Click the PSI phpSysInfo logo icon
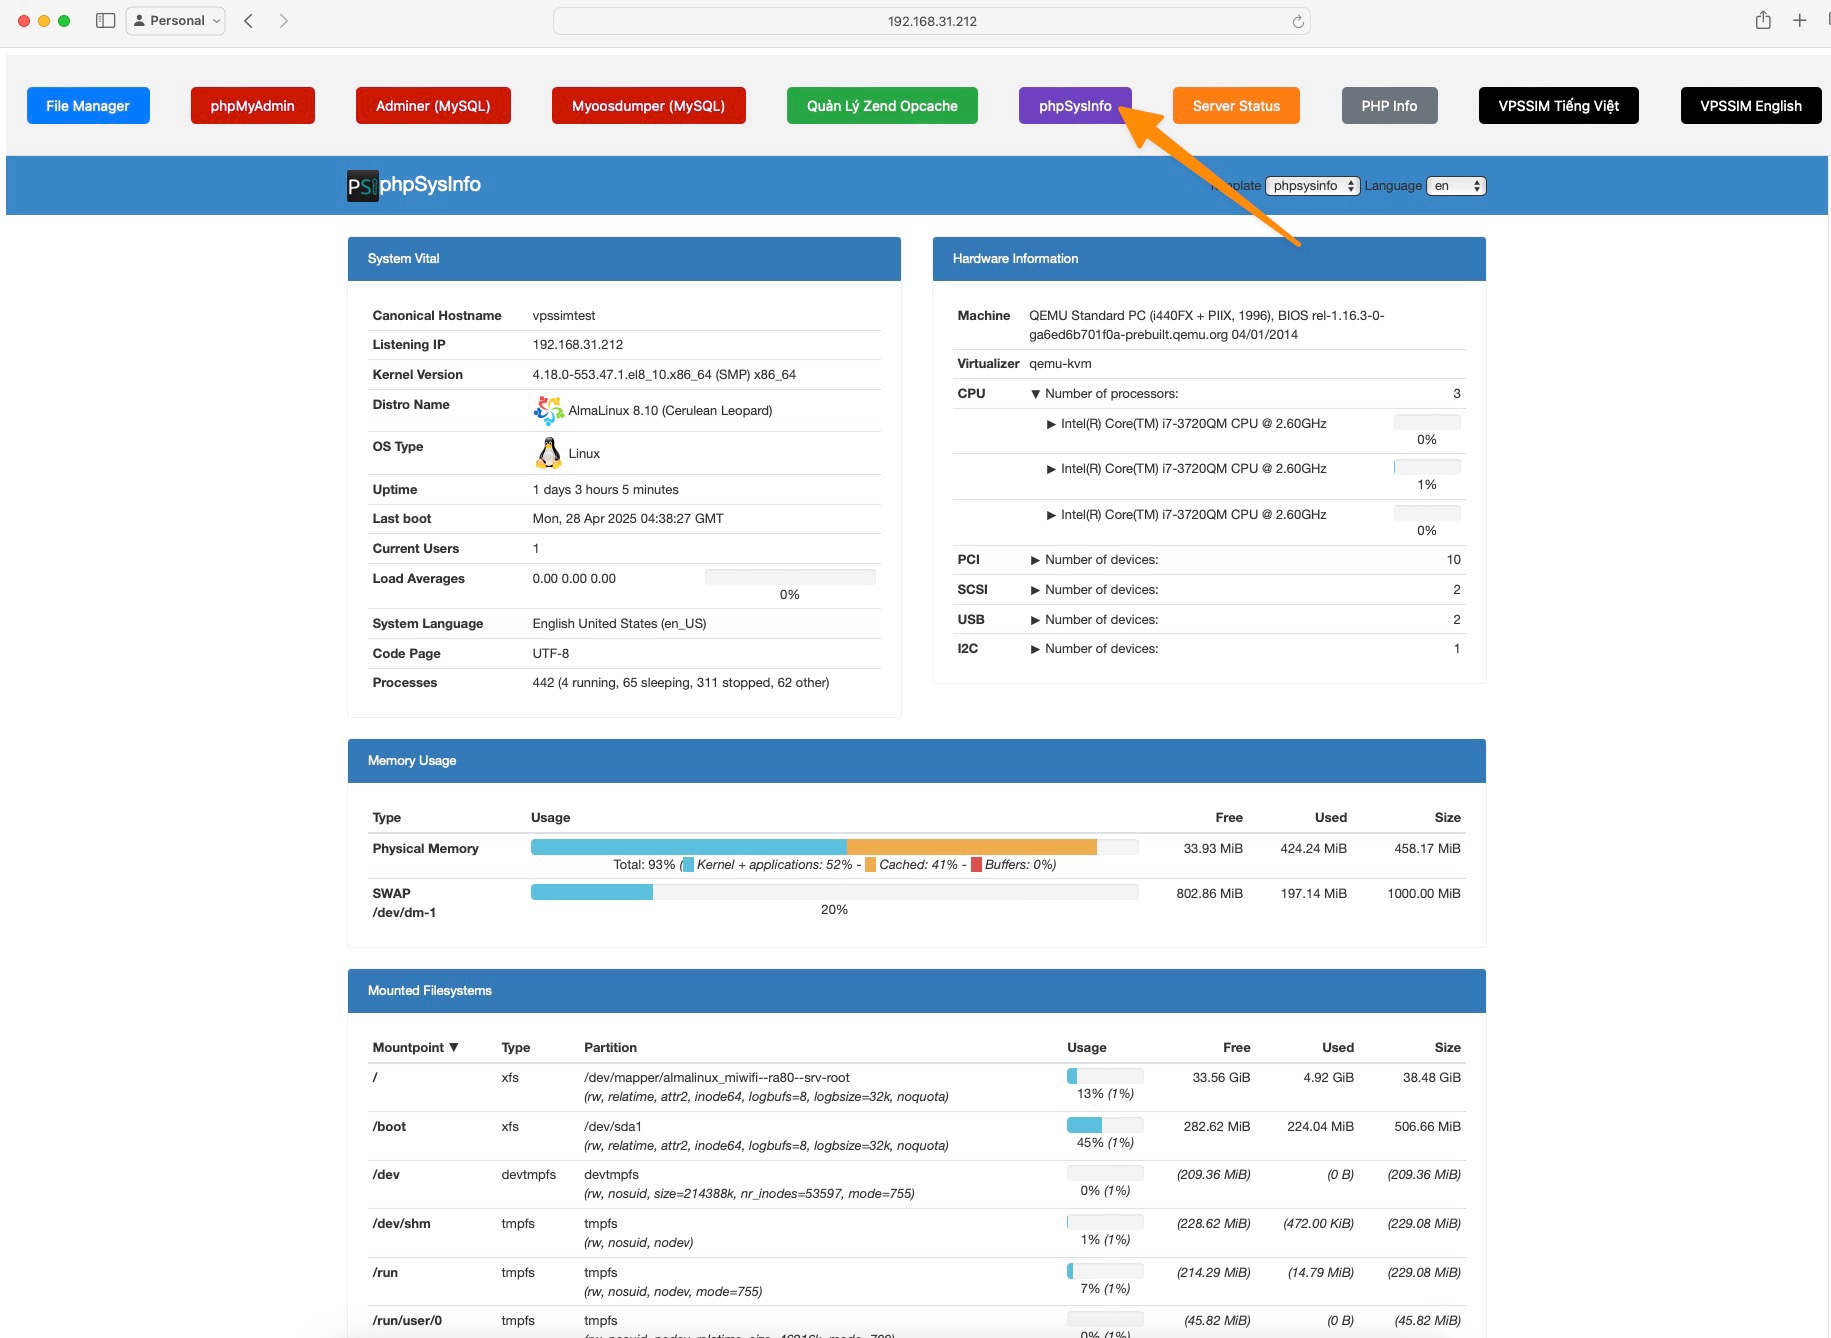Screen dimensions: 1831x1338 (363, 185)
